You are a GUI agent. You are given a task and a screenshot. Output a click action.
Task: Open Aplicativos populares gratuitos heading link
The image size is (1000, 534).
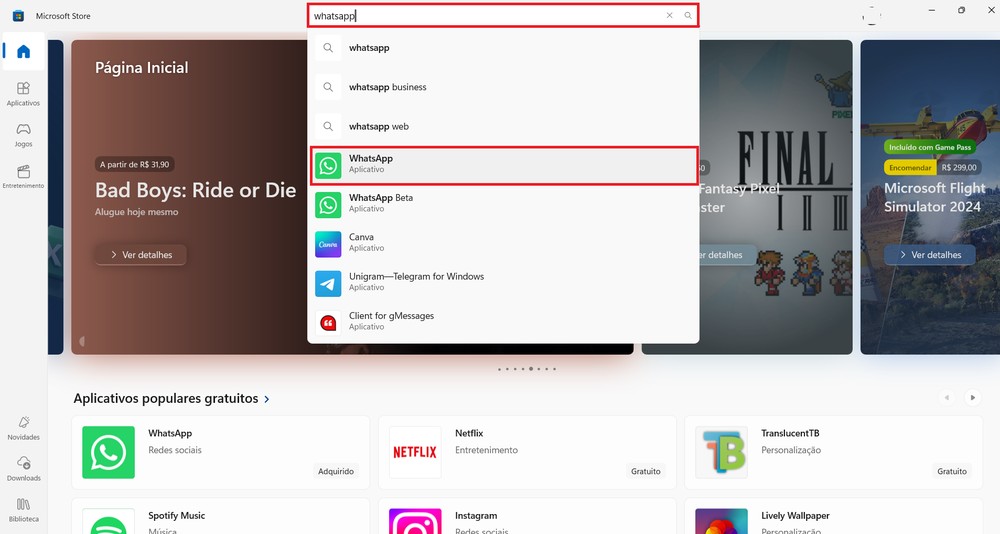tap(166, 398)
